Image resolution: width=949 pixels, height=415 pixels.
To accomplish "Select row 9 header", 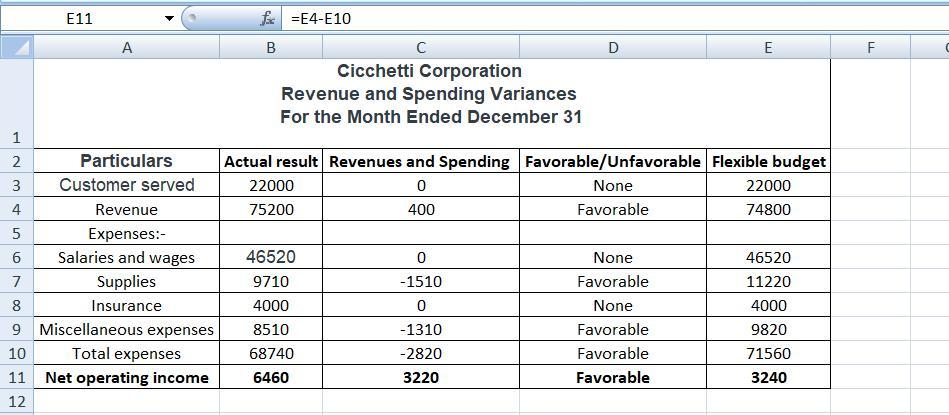I will pos(16,329).
